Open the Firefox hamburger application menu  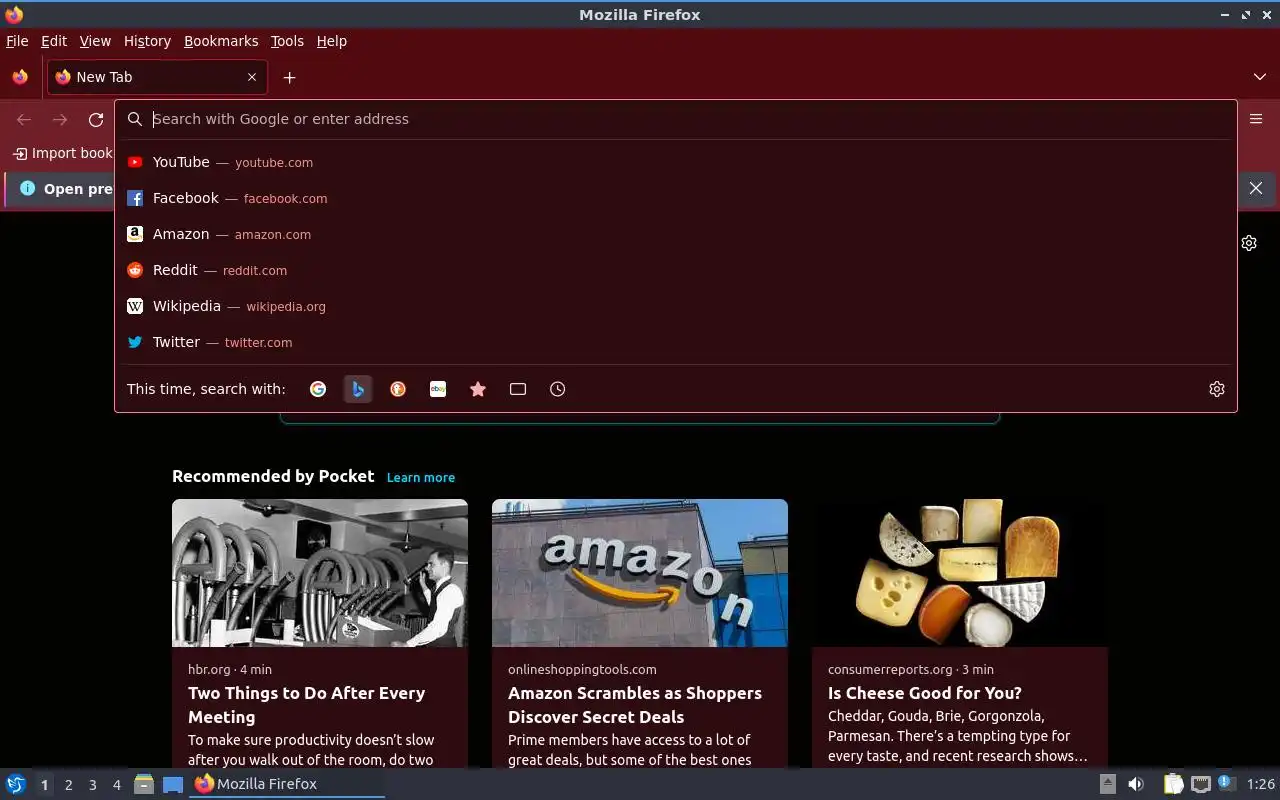(1256, 119)
